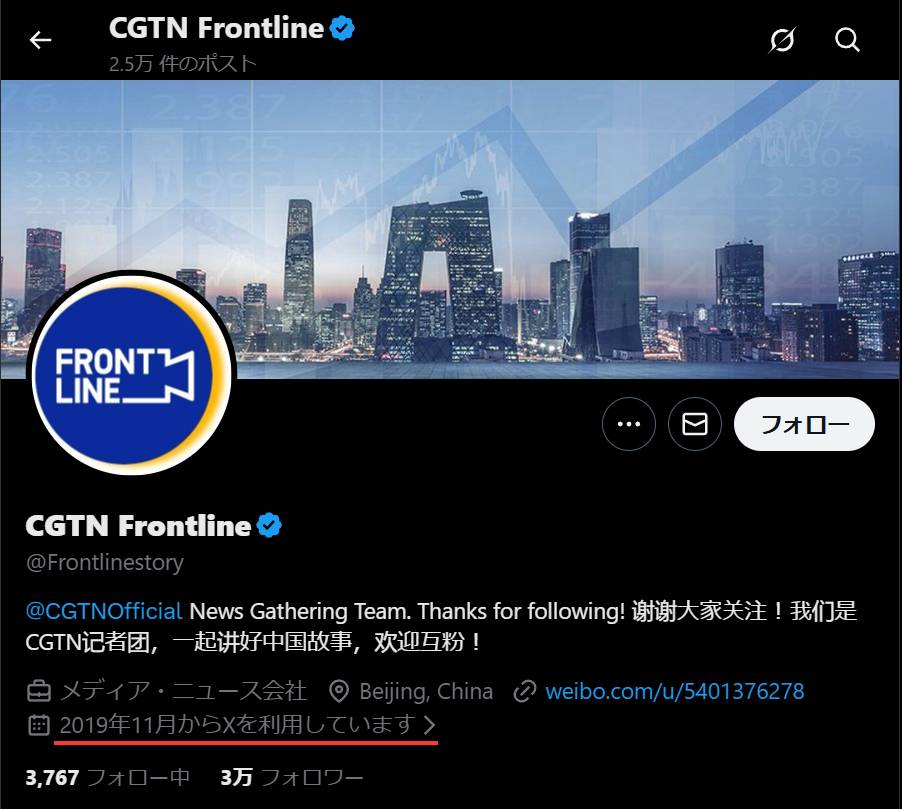Open the three-dot more options menu

pos(629,424)
